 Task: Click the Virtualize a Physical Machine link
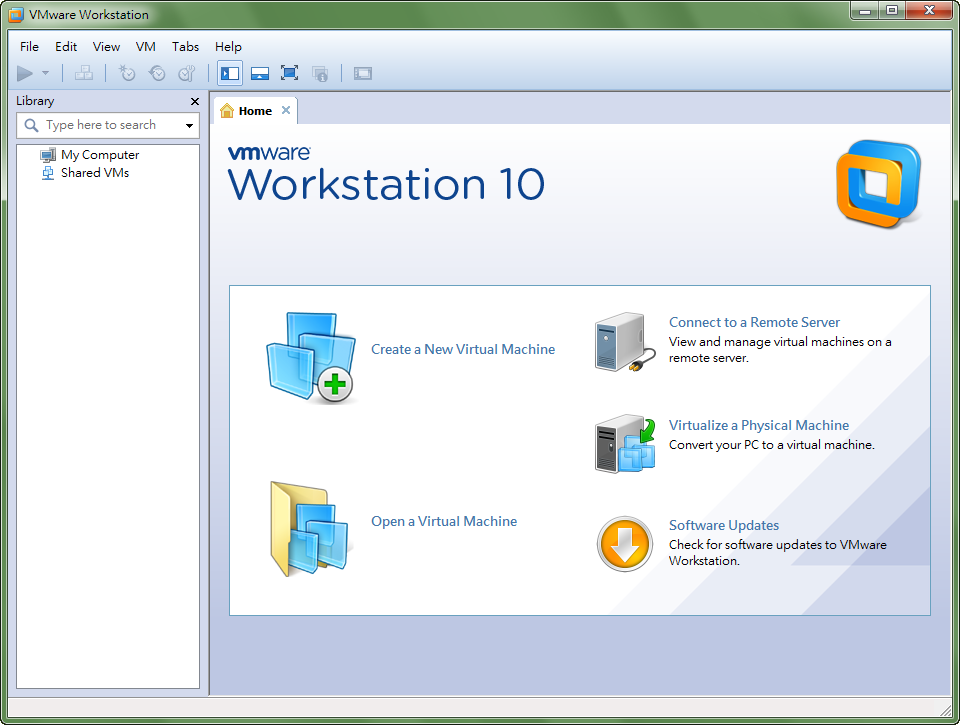pyautogui.click(x=759, y=425)
